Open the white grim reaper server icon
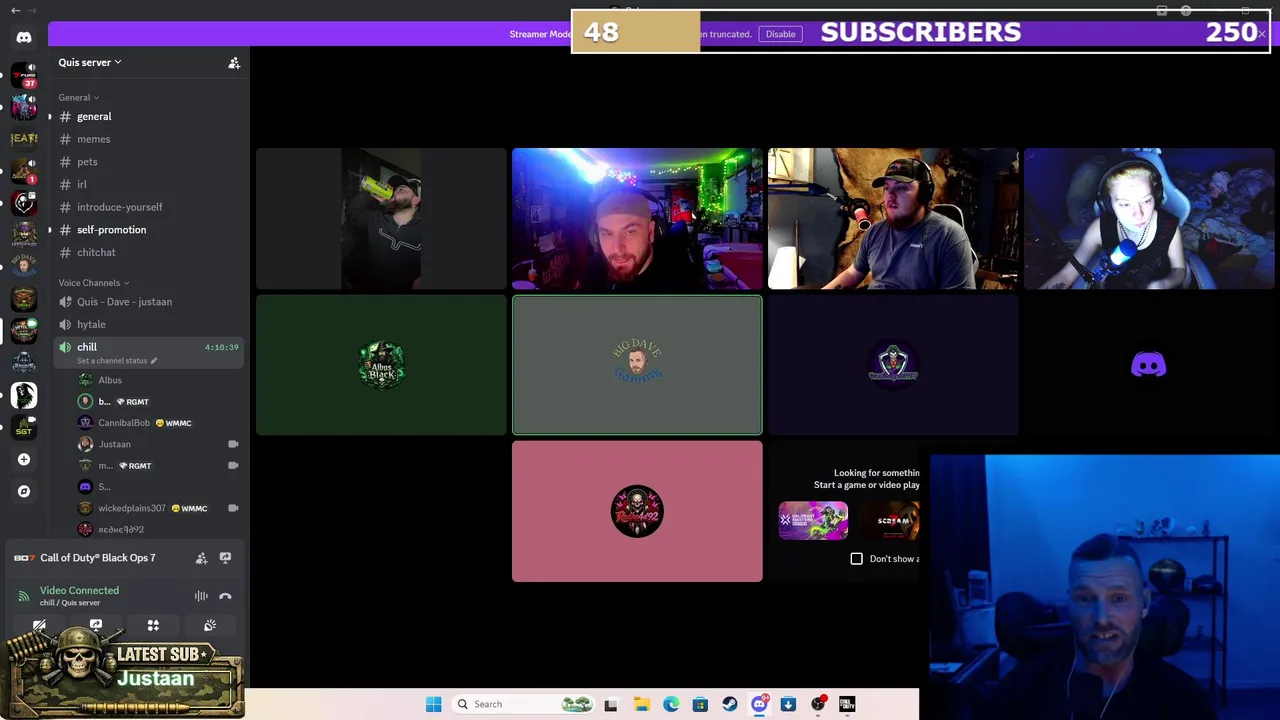This screenshot has height=720, width=1280. coord(24,395)
